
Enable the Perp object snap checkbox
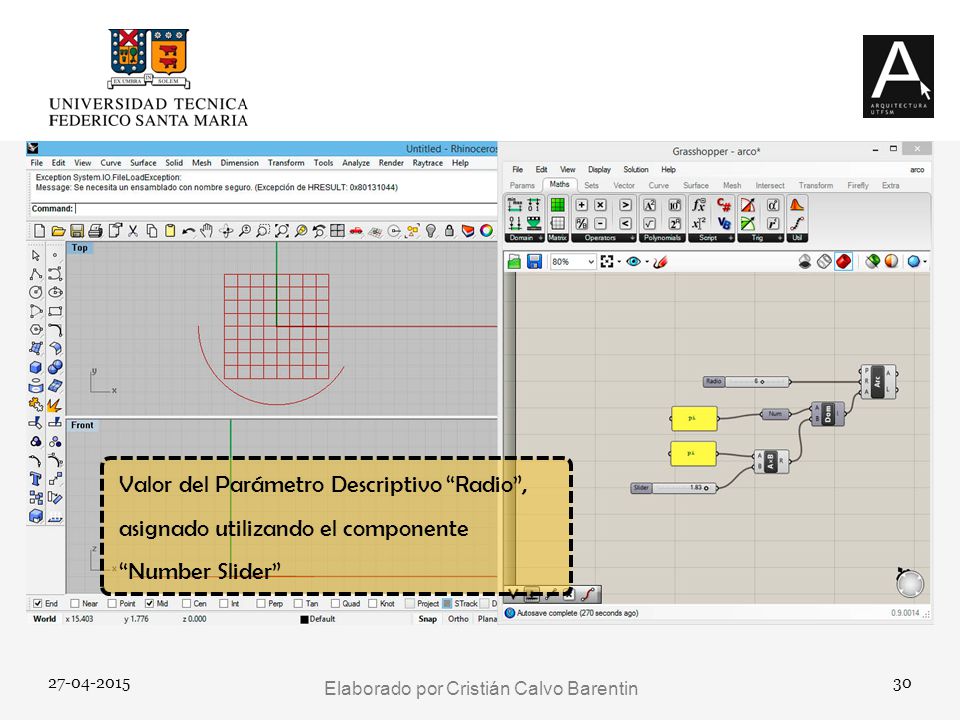[x=261, y=604]
